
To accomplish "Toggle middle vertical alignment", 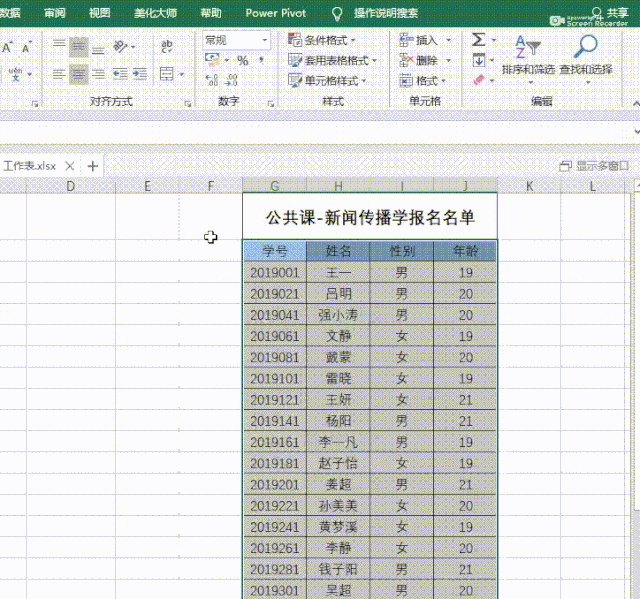I will (x=78, y=47).
